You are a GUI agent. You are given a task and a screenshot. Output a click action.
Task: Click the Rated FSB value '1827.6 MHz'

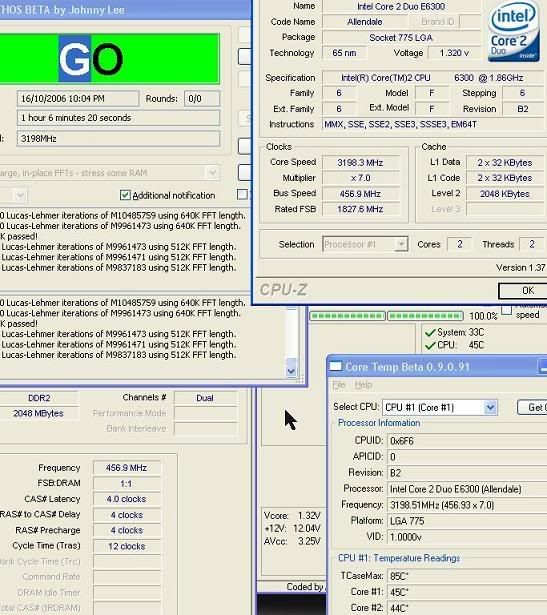pos(360,209)
